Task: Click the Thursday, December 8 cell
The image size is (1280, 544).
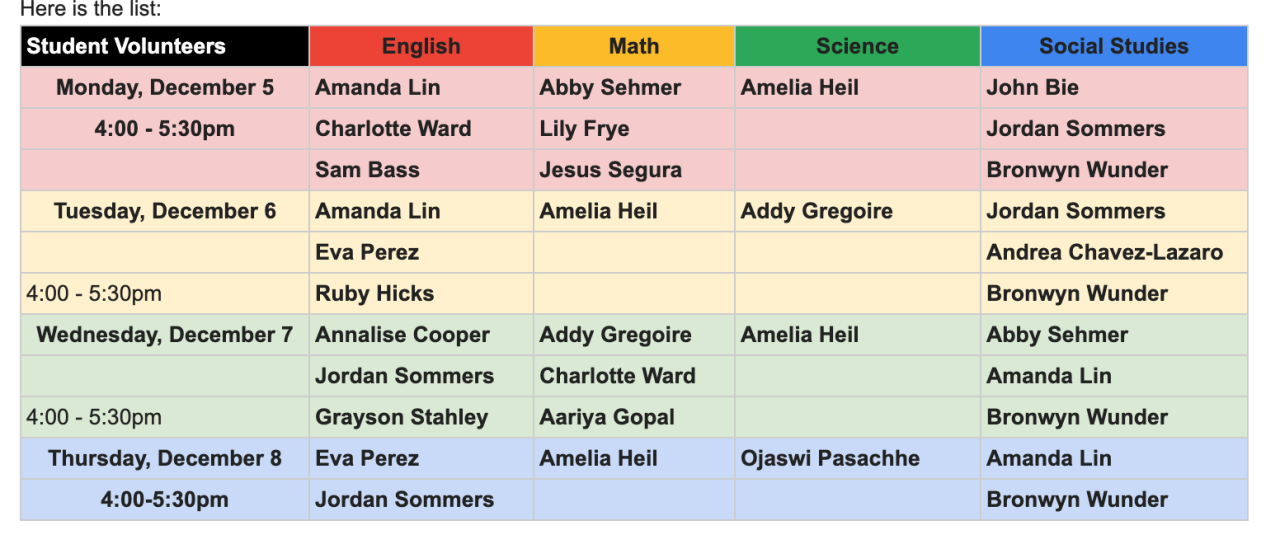Action: 165,458
